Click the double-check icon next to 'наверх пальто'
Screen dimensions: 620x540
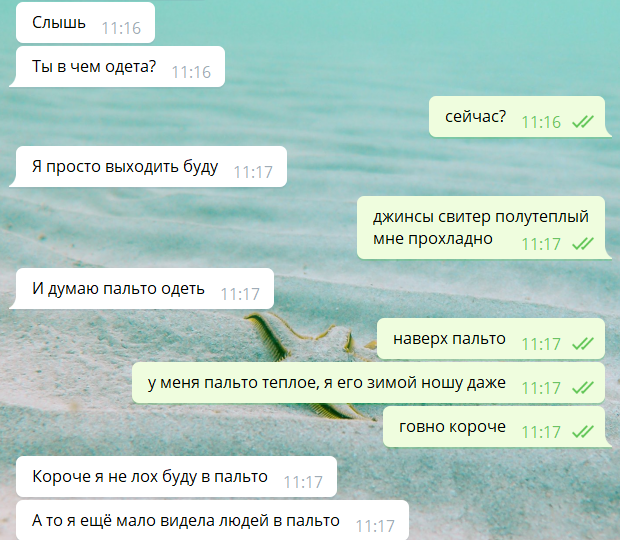[583, 344]
